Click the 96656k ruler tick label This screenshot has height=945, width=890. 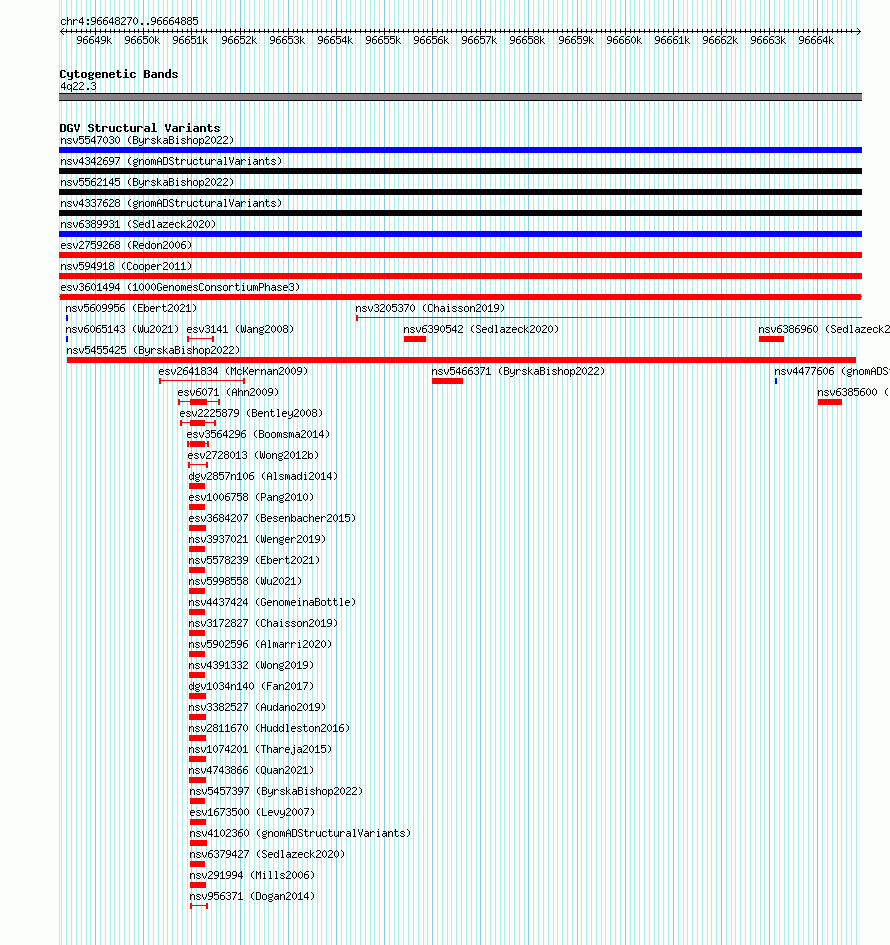click(x=431, y=40)
